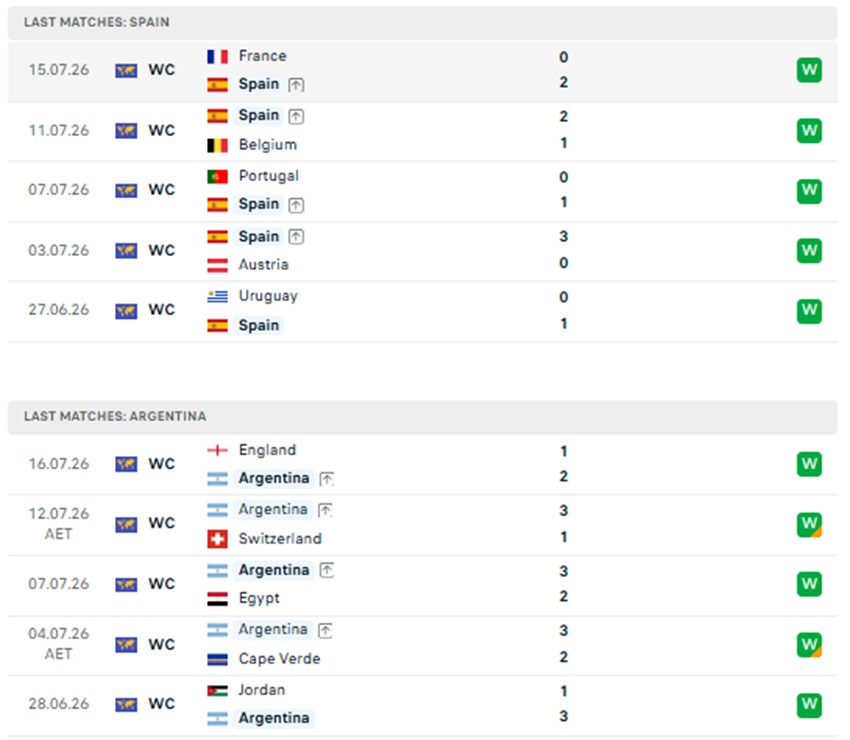Click the World Cup logo on 11.07.26 row
Image resolution: width=850 pixels, height=740 pixels.
(x=126, y=131)
